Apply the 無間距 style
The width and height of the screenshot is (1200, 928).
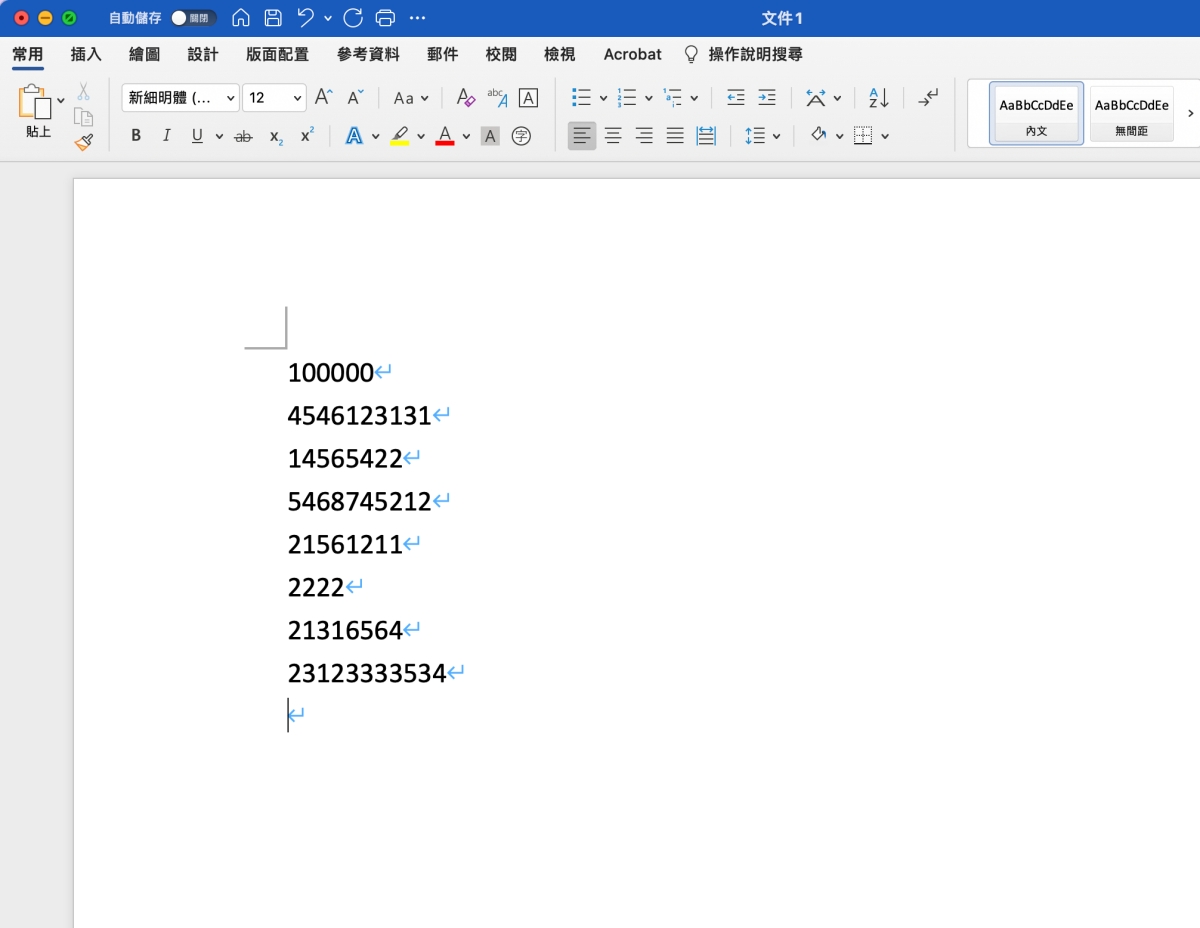(1132, 113)
